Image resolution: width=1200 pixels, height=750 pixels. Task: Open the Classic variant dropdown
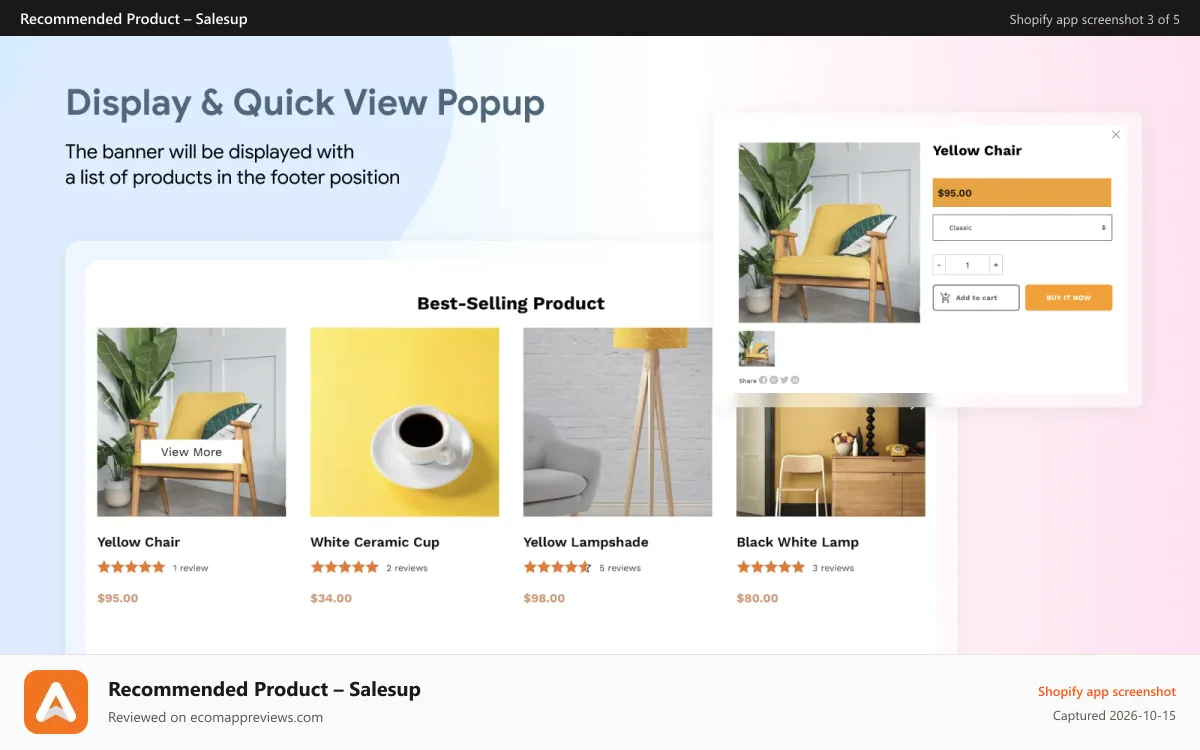click(x=1022, y=227)
